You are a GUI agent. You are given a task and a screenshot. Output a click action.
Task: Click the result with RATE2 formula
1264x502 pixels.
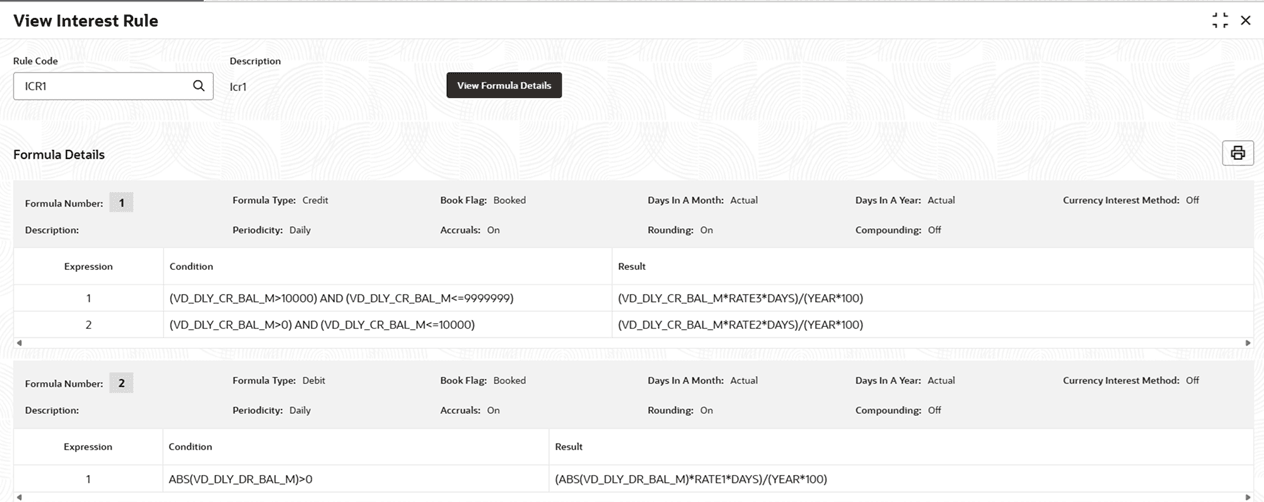740,324
